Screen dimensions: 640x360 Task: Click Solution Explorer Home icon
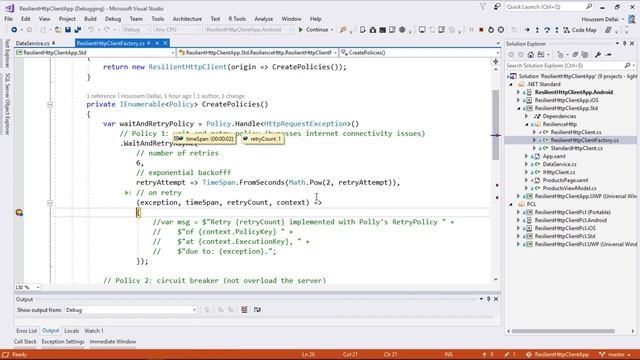(531, 55)
